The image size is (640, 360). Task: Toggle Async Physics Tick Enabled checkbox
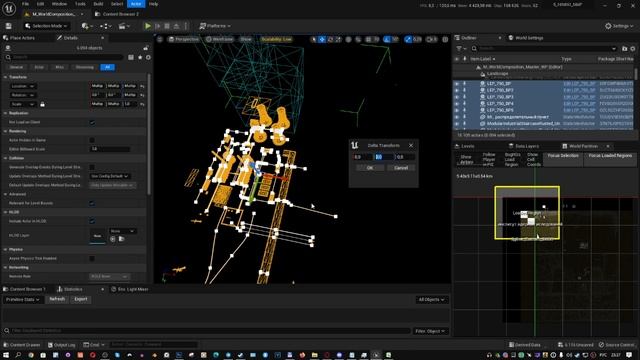pos(92,258)
